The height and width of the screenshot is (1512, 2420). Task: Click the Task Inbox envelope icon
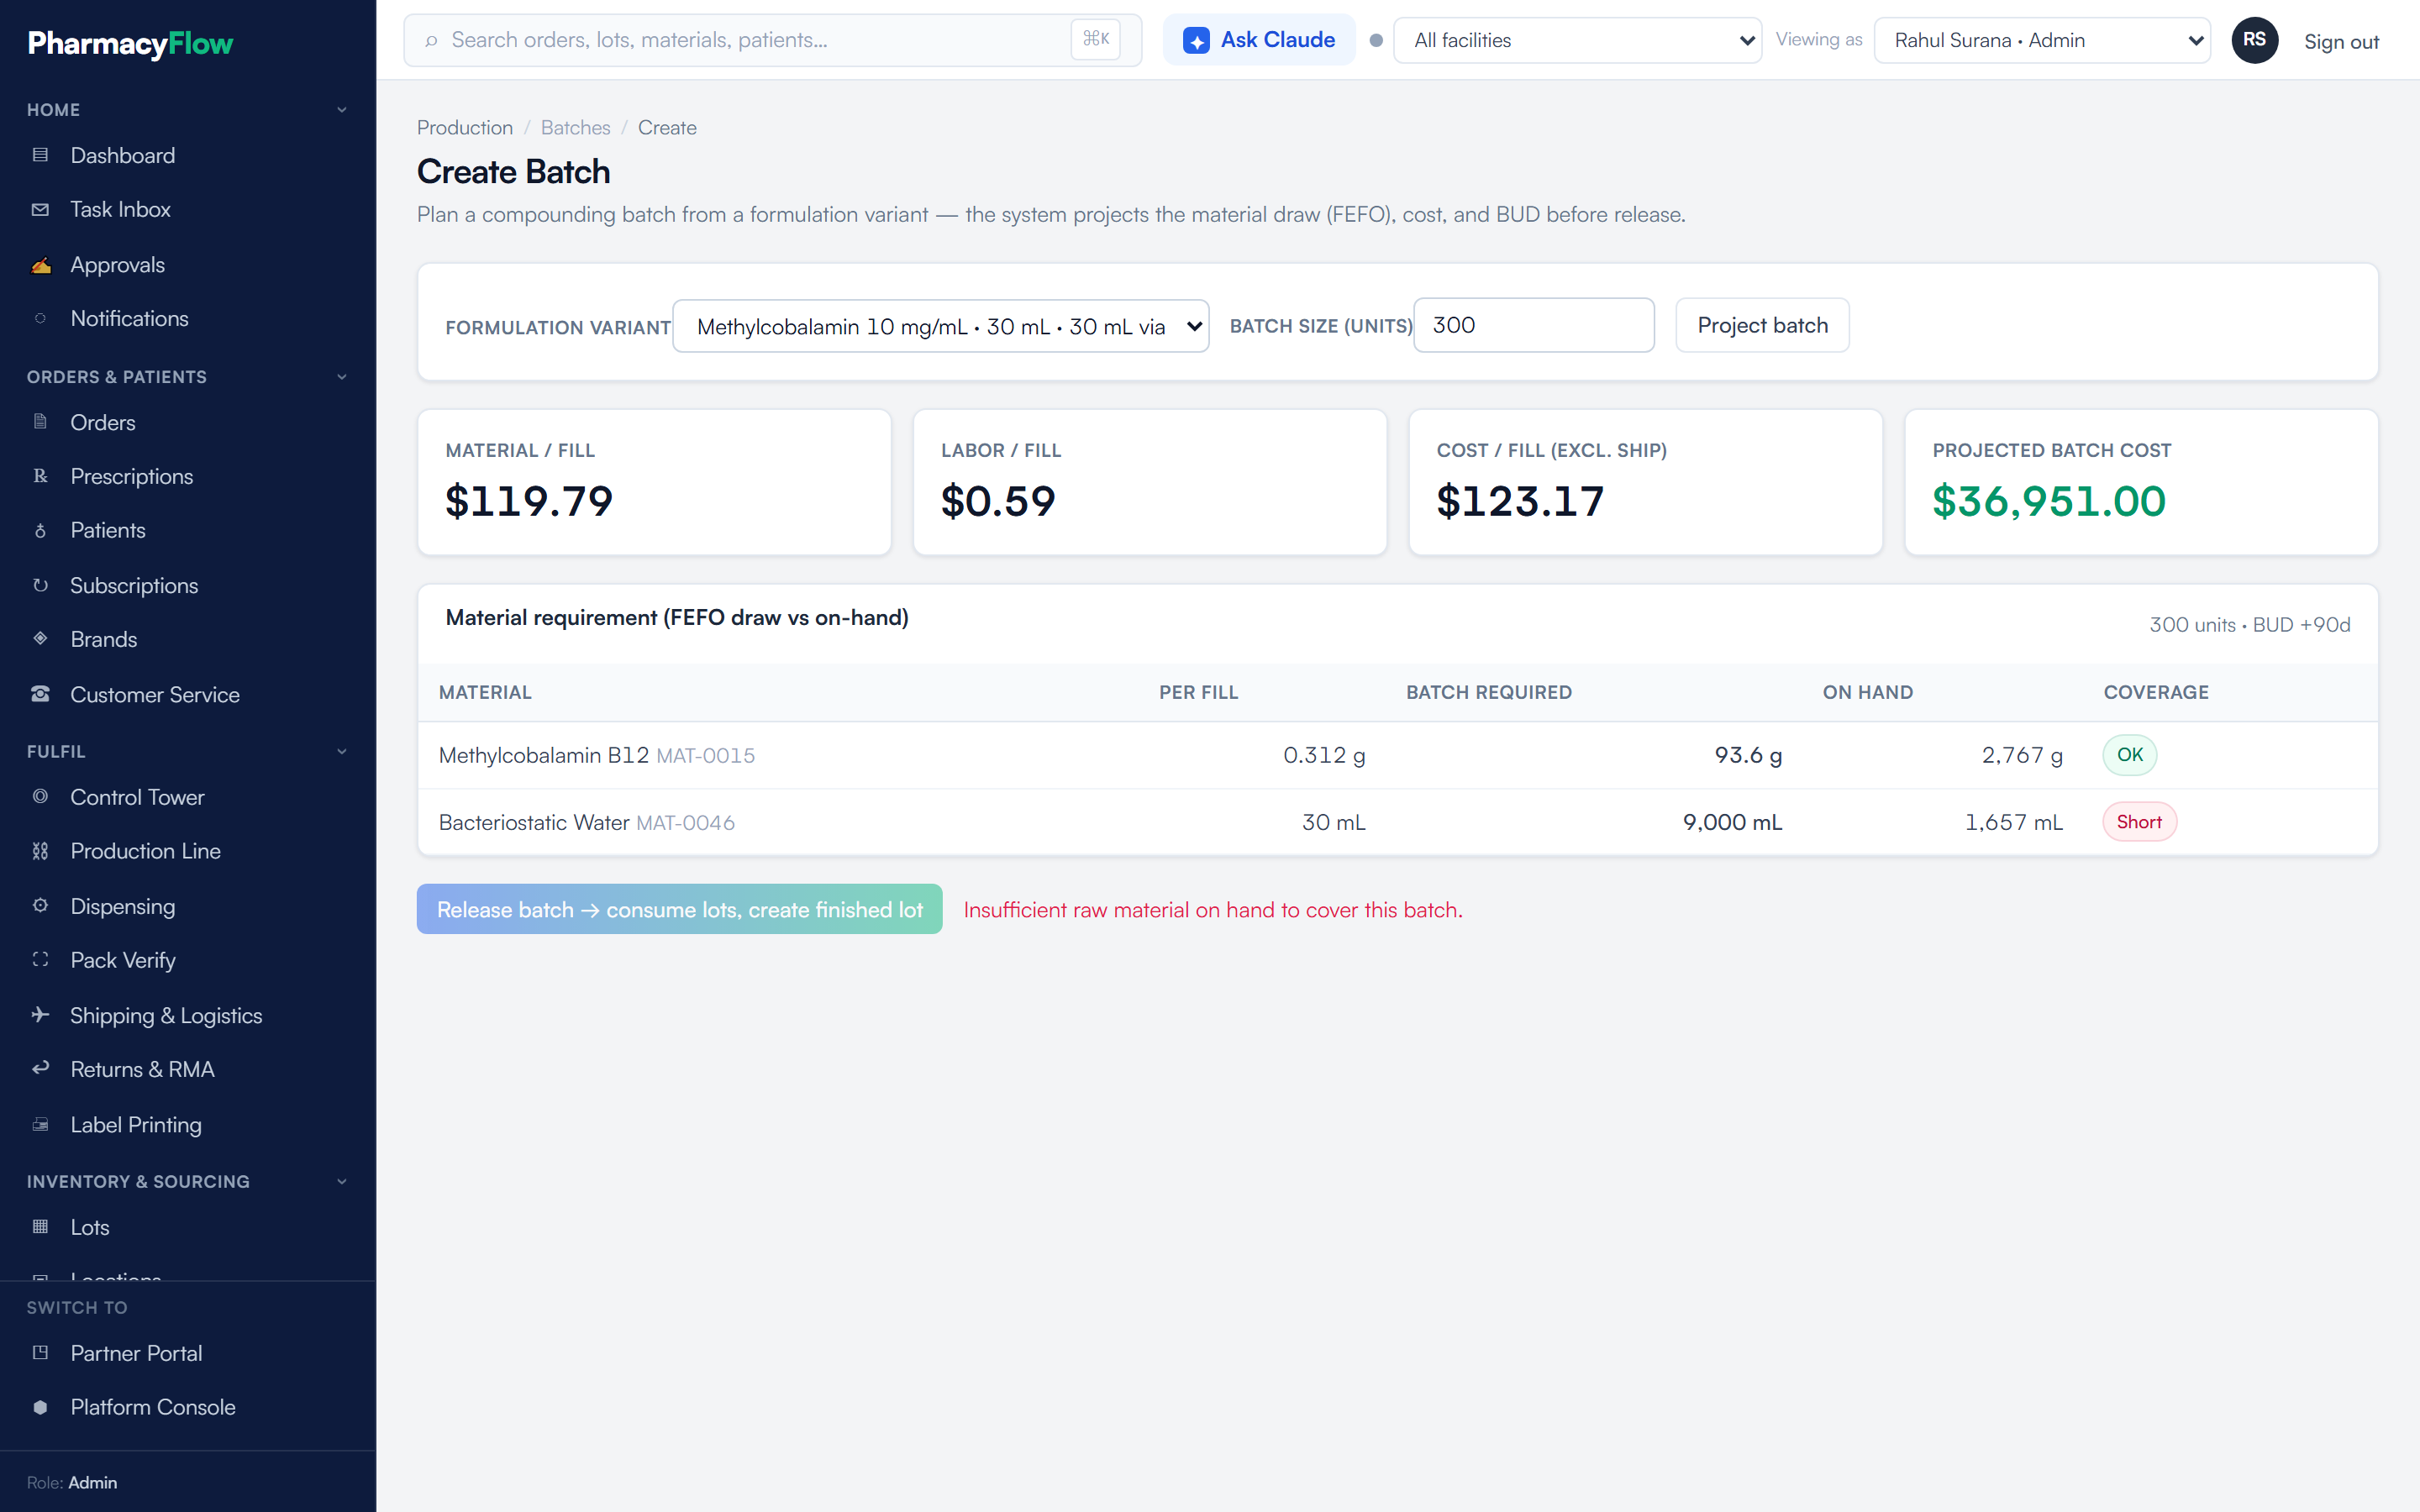40,209
